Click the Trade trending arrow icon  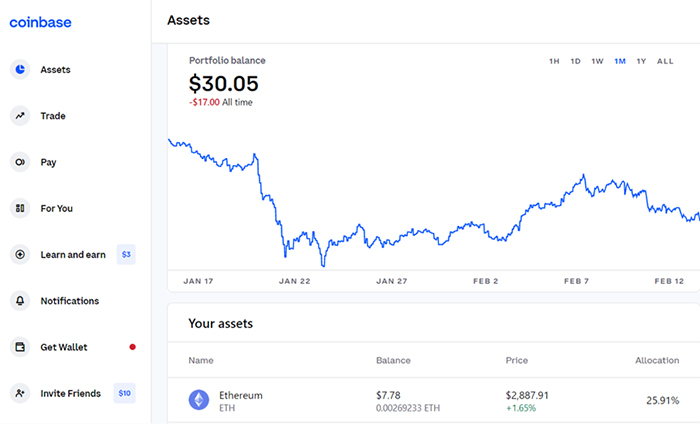(20, 116)
